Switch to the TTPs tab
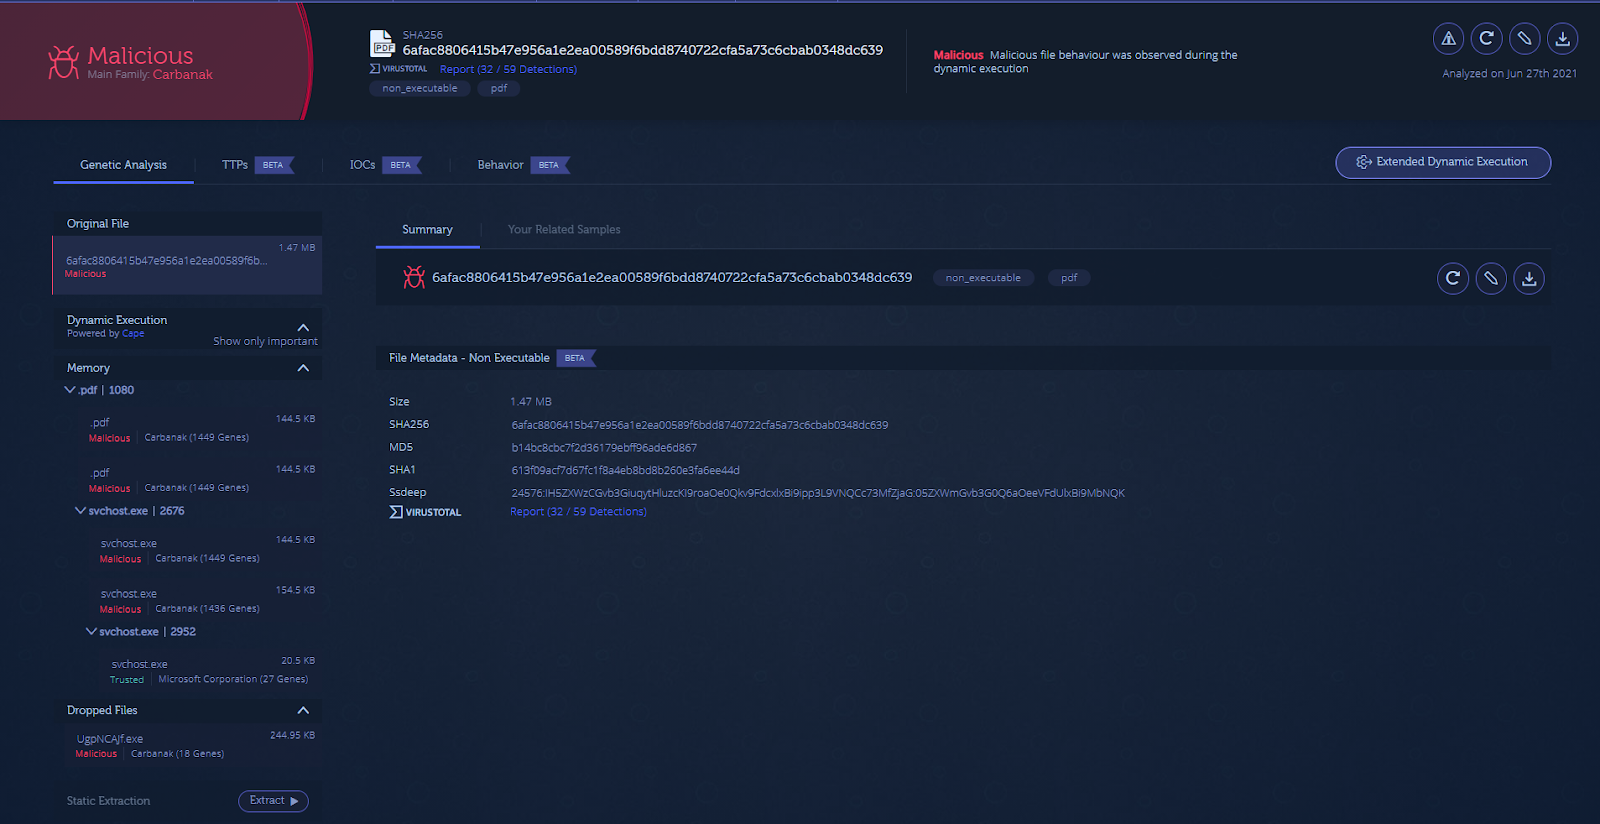This screenshot has width=1600, height=824. tap(235, 165)
